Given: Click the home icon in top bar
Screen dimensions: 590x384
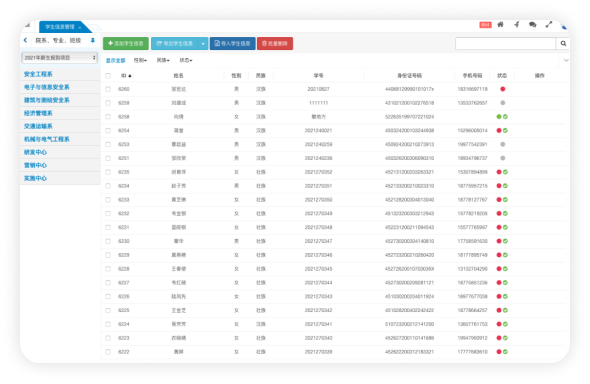Looking at the screenshot, I should [x=500, y=25].
